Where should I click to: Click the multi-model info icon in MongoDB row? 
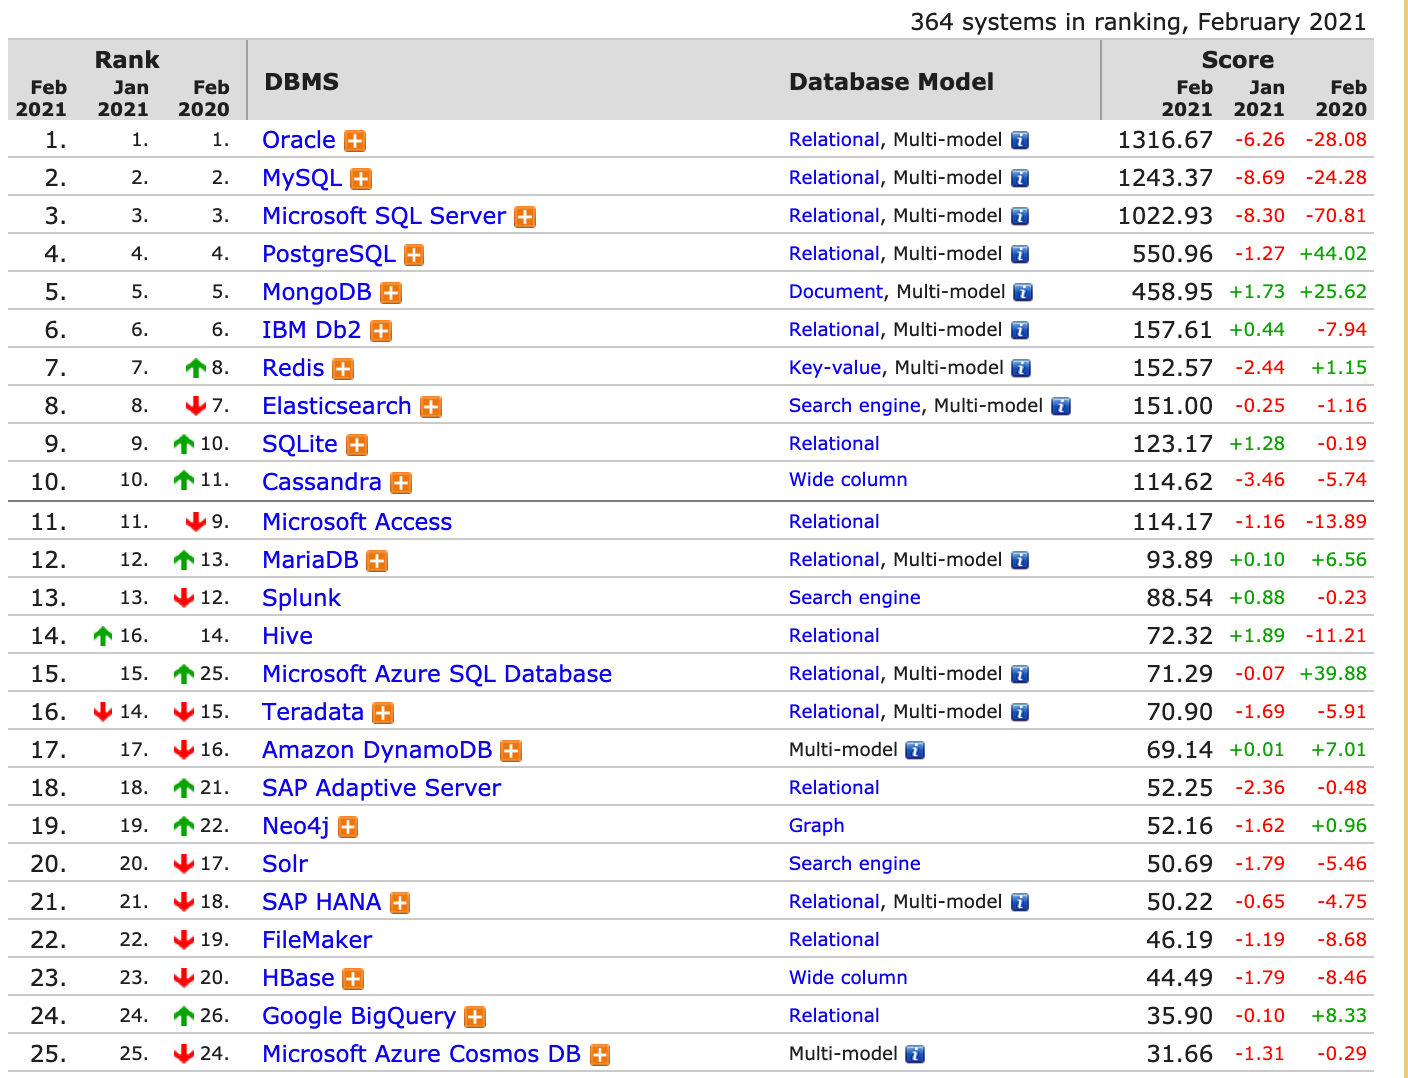click(x=1023, y=292)
